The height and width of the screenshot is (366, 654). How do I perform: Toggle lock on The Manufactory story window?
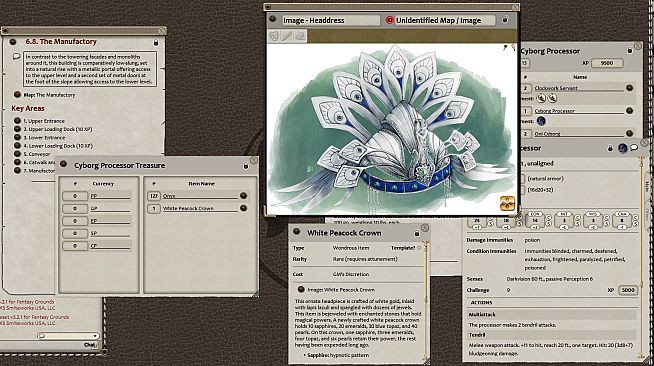click(156, 43)
